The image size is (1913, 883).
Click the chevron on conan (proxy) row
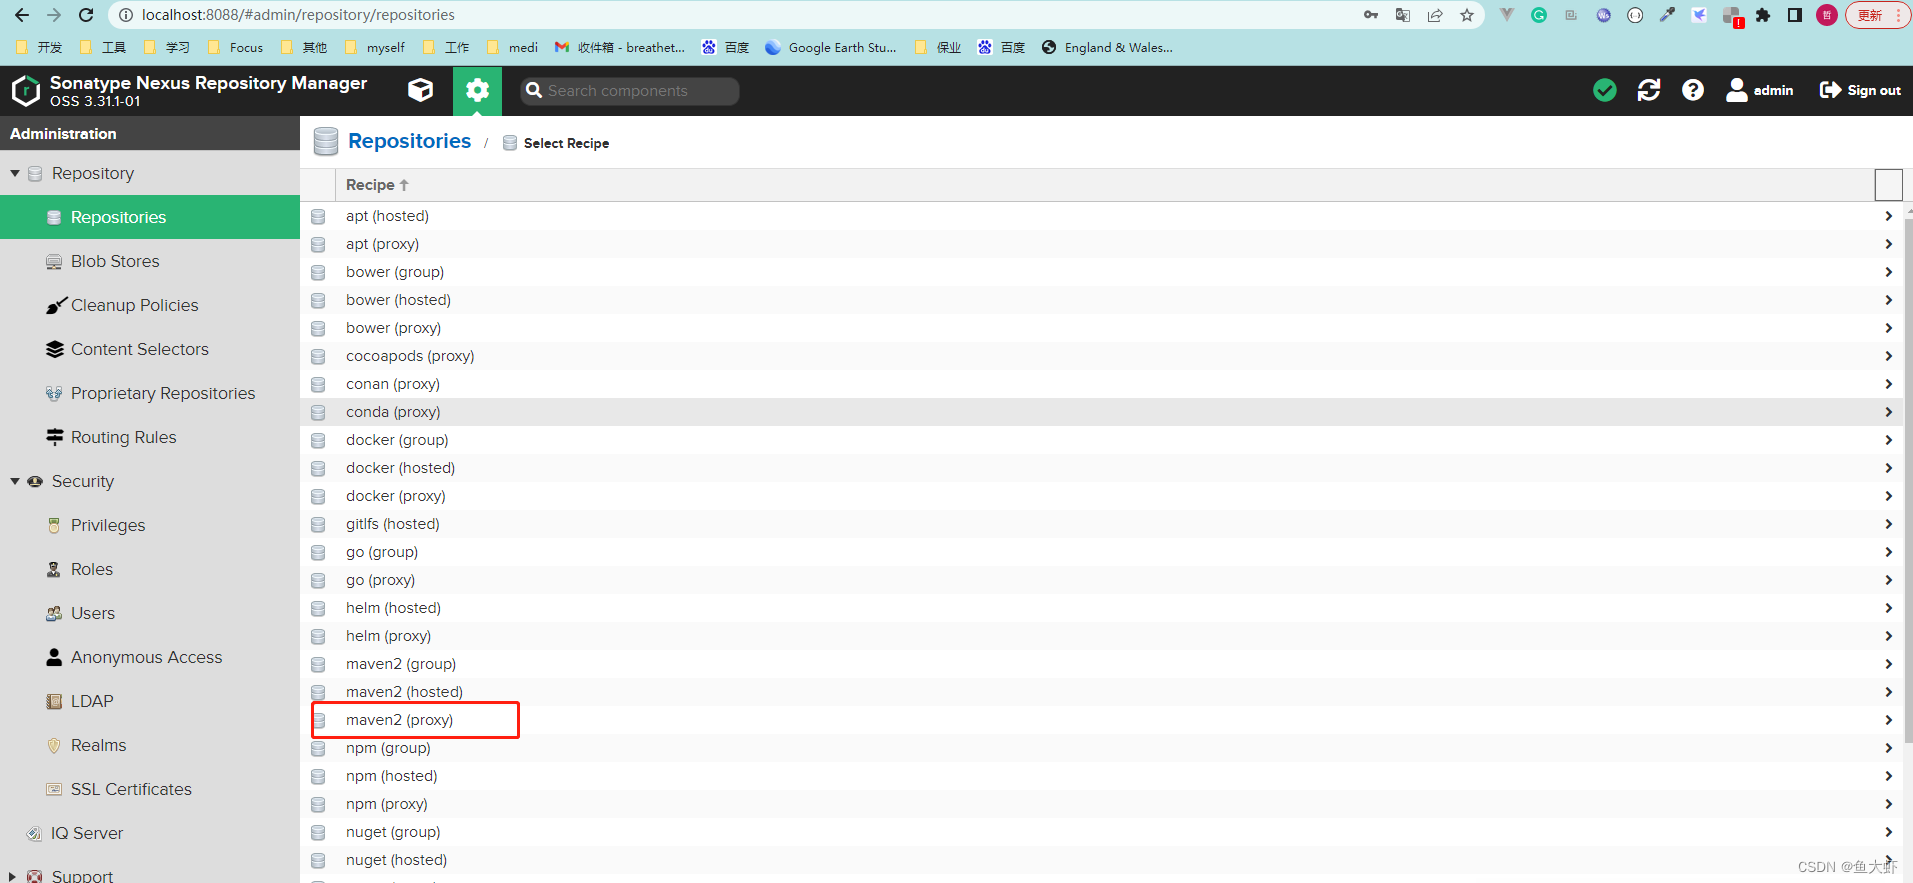point(1888,384)
